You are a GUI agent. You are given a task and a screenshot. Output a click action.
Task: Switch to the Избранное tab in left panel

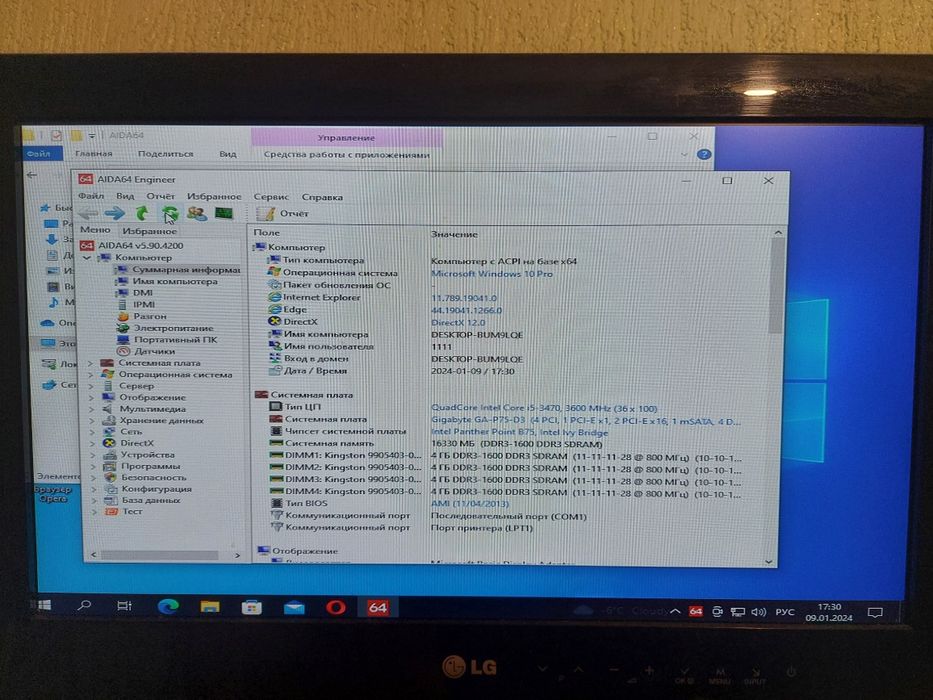point(149,231)
